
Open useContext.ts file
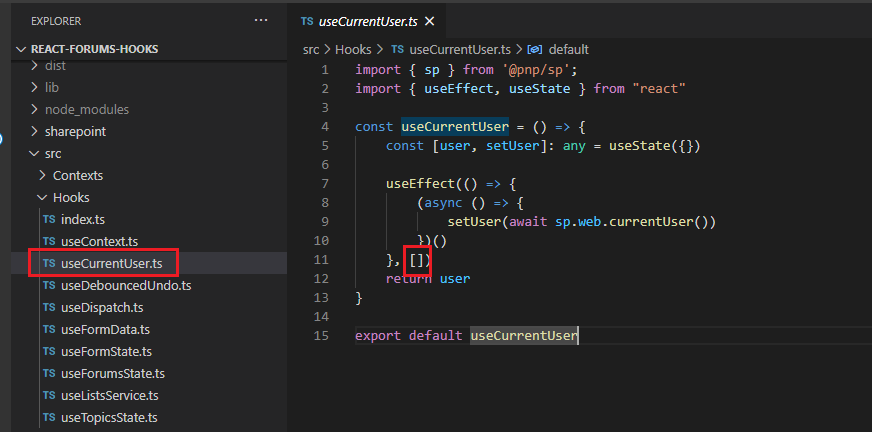pos(99,241)
